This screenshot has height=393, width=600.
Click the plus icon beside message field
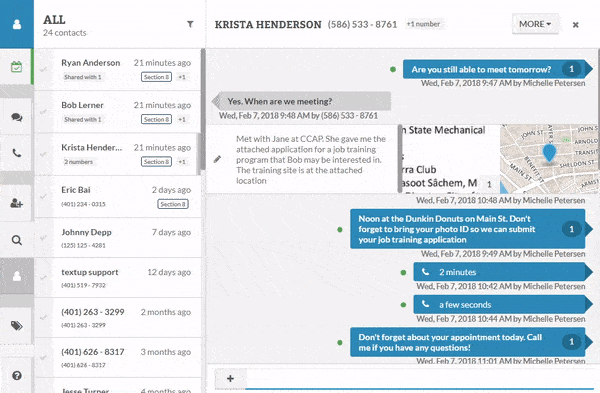pyautogui.click(x=230, y=378)
